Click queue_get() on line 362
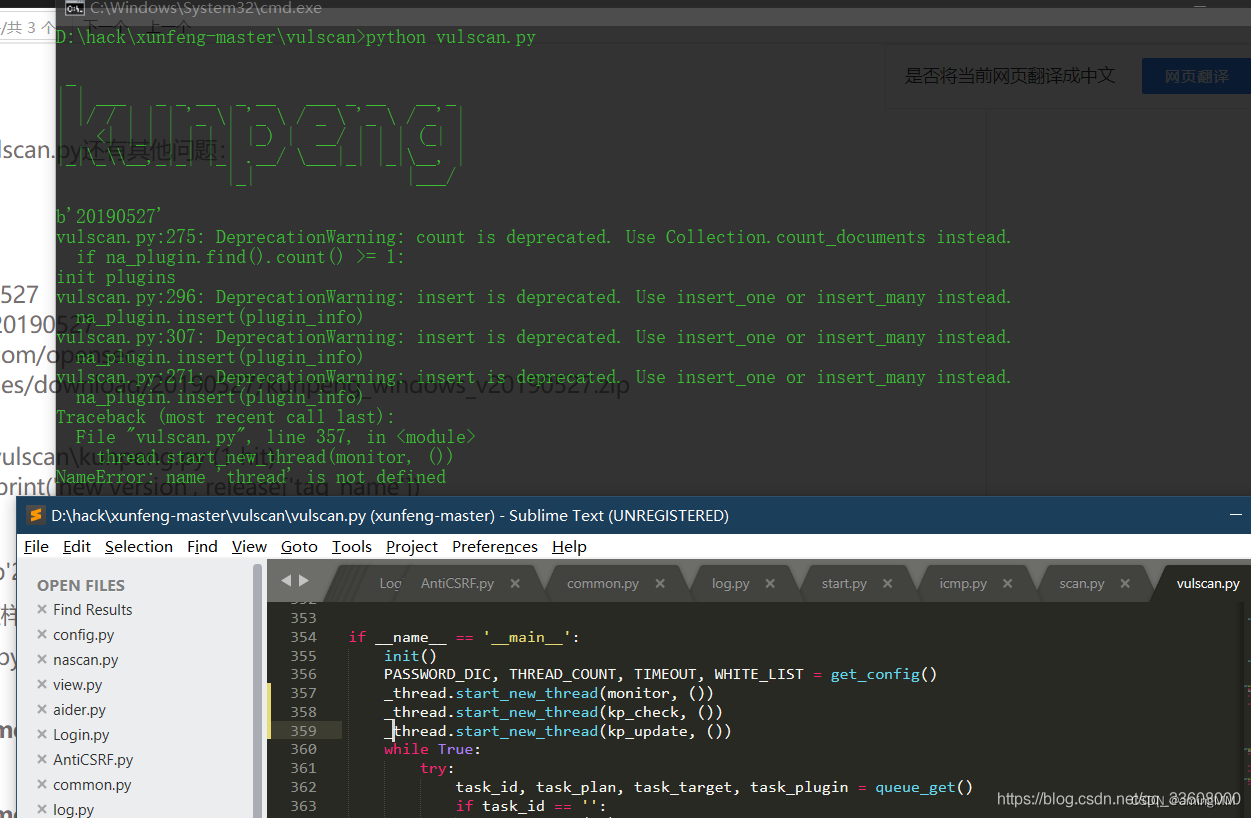The width and height of the screenshot is (1251, 818). click(924, 787)
